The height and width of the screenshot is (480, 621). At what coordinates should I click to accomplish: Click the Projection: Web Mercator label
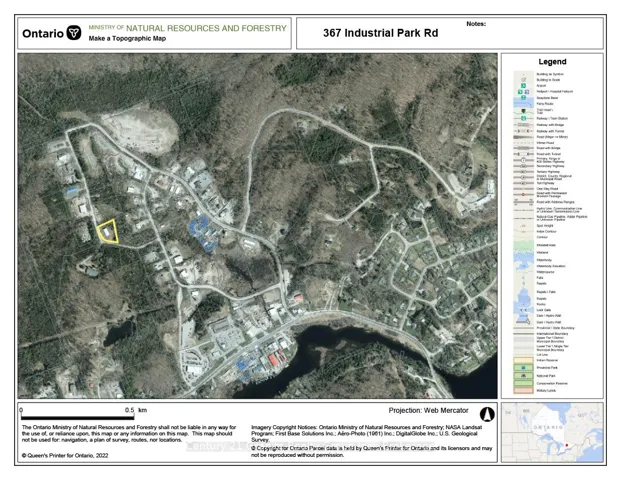pyautogui.click(x=429, y=411)
